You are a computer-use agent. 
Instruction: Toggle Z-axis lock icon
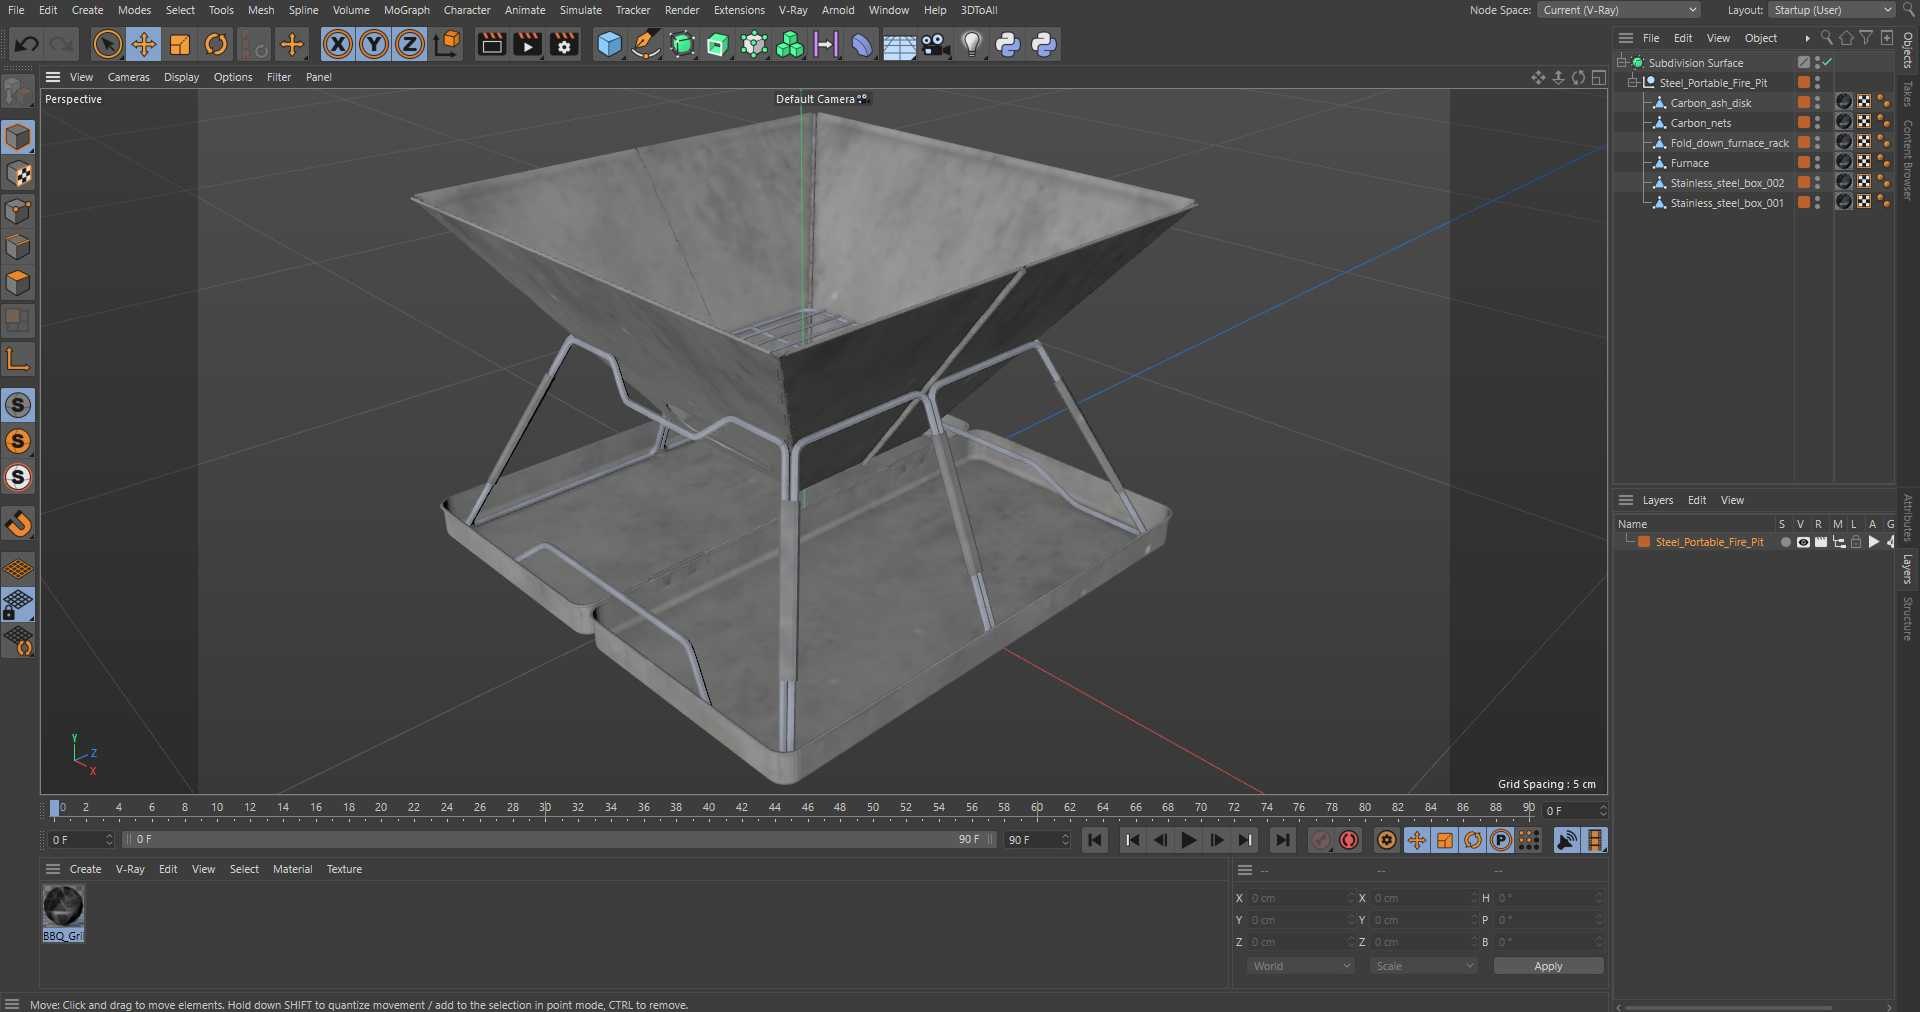[x=410, y=44]
